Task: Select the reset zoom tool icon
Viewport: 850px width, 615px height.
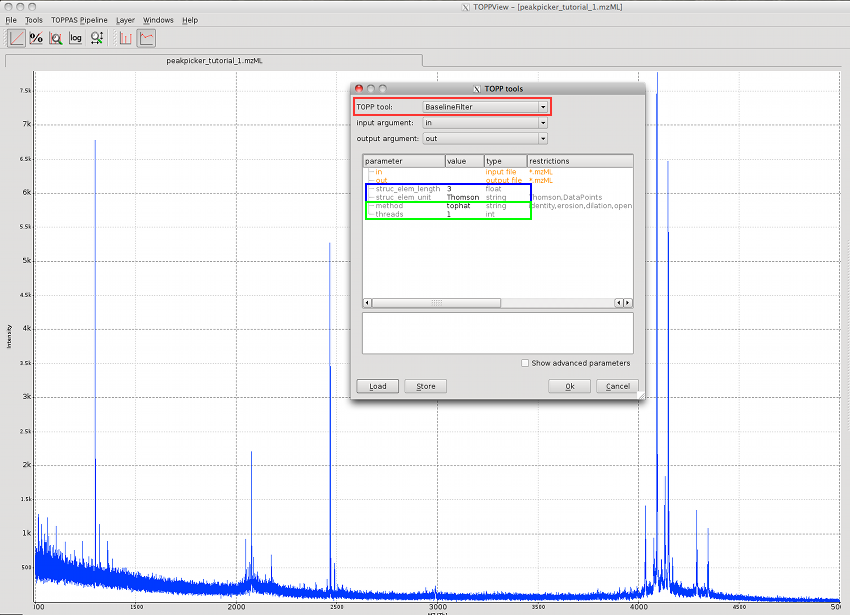Action: coord(16,38)
